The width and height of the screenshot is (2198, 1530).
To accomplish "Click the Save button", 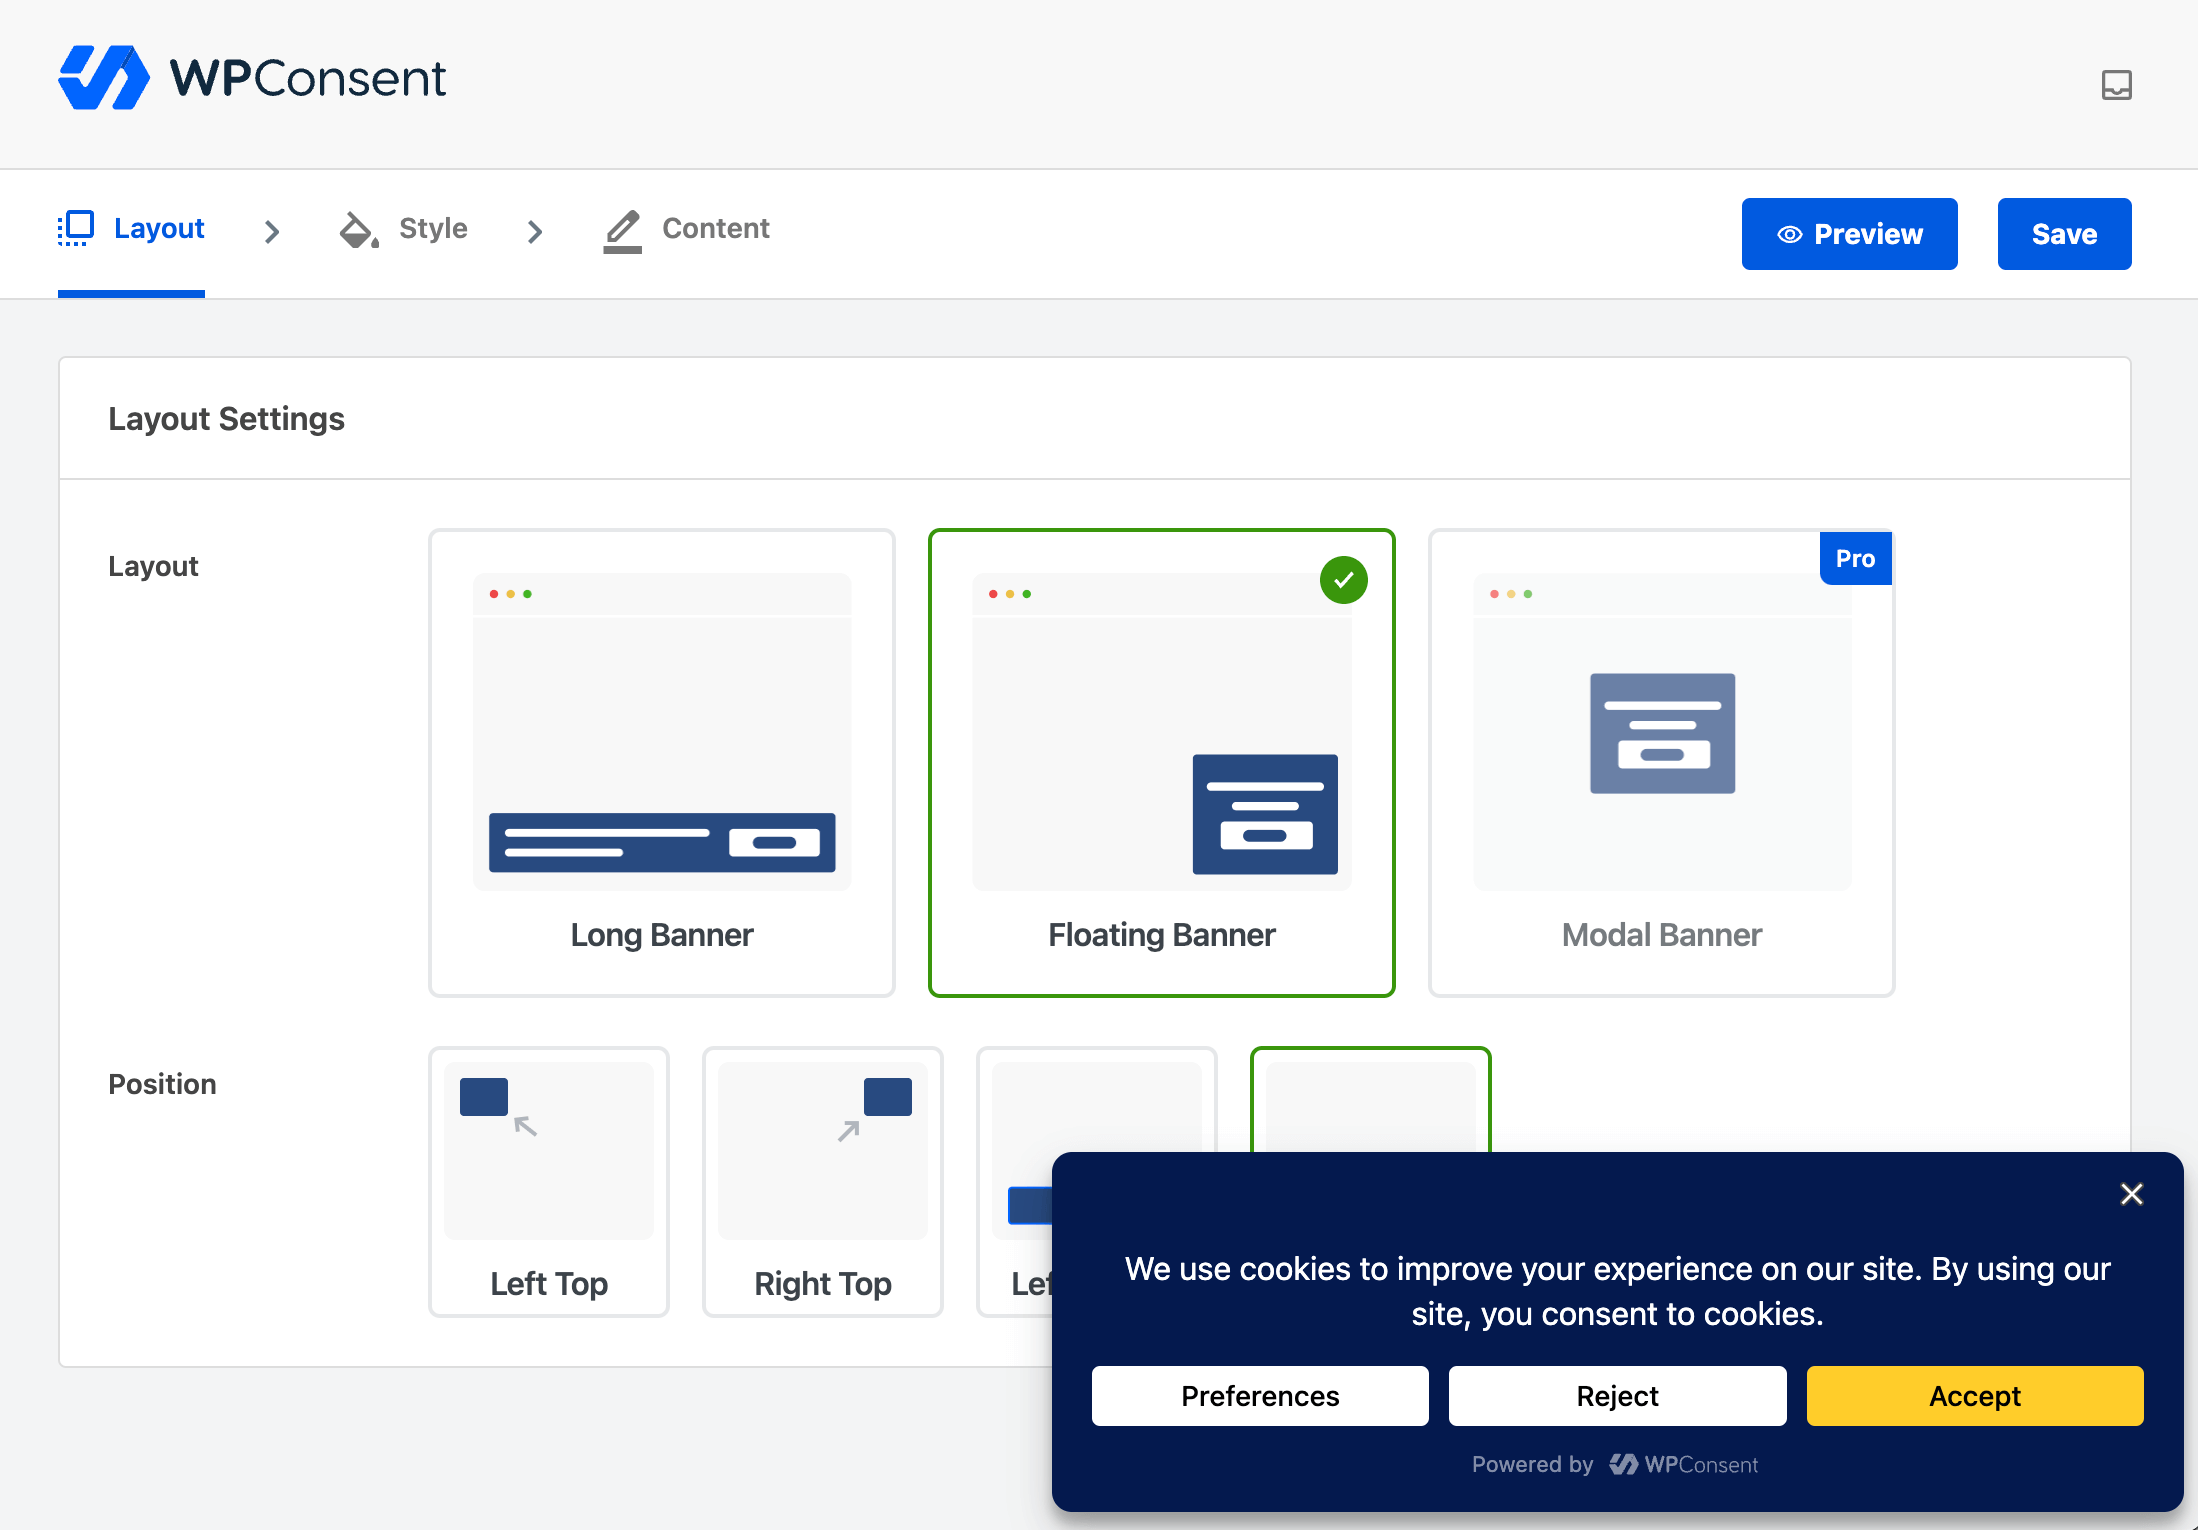I will click(2064, 234).
